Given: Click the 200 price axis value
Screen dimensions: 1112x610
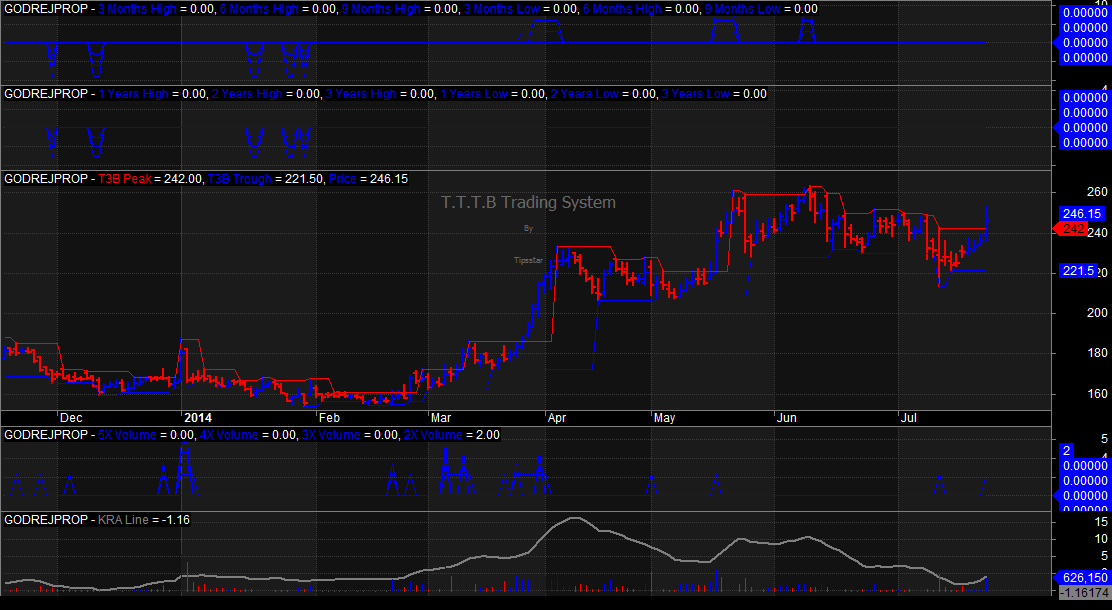Looking at the screenshot, I should (1097, 313).
